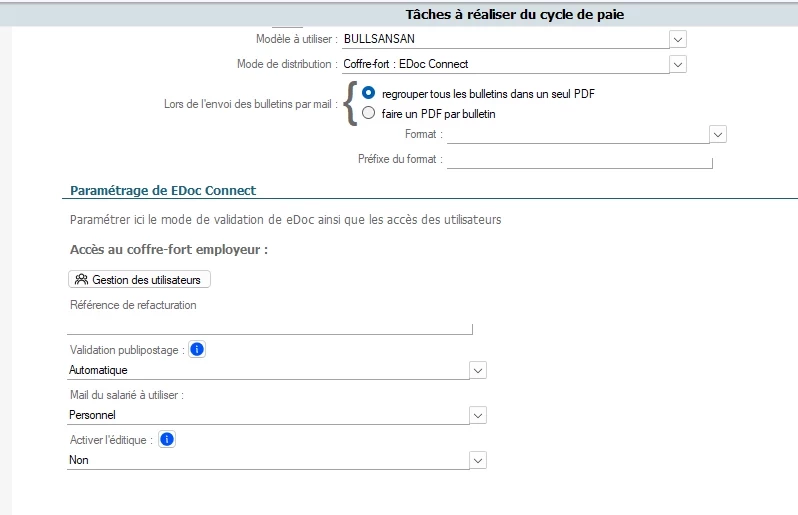
Task: Click into the Préfixe du format field
Action: (x=579, y=159)
